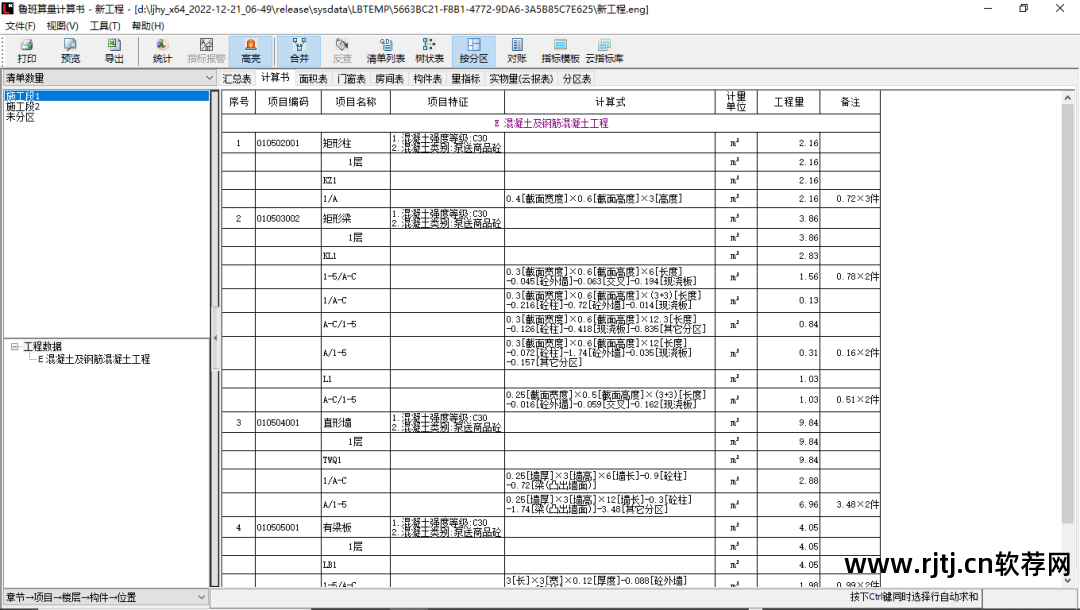The width and height of the screenshot is (1080, 610).
Task: Collapse the 工程数据 tree node
Action: point(15,347)
